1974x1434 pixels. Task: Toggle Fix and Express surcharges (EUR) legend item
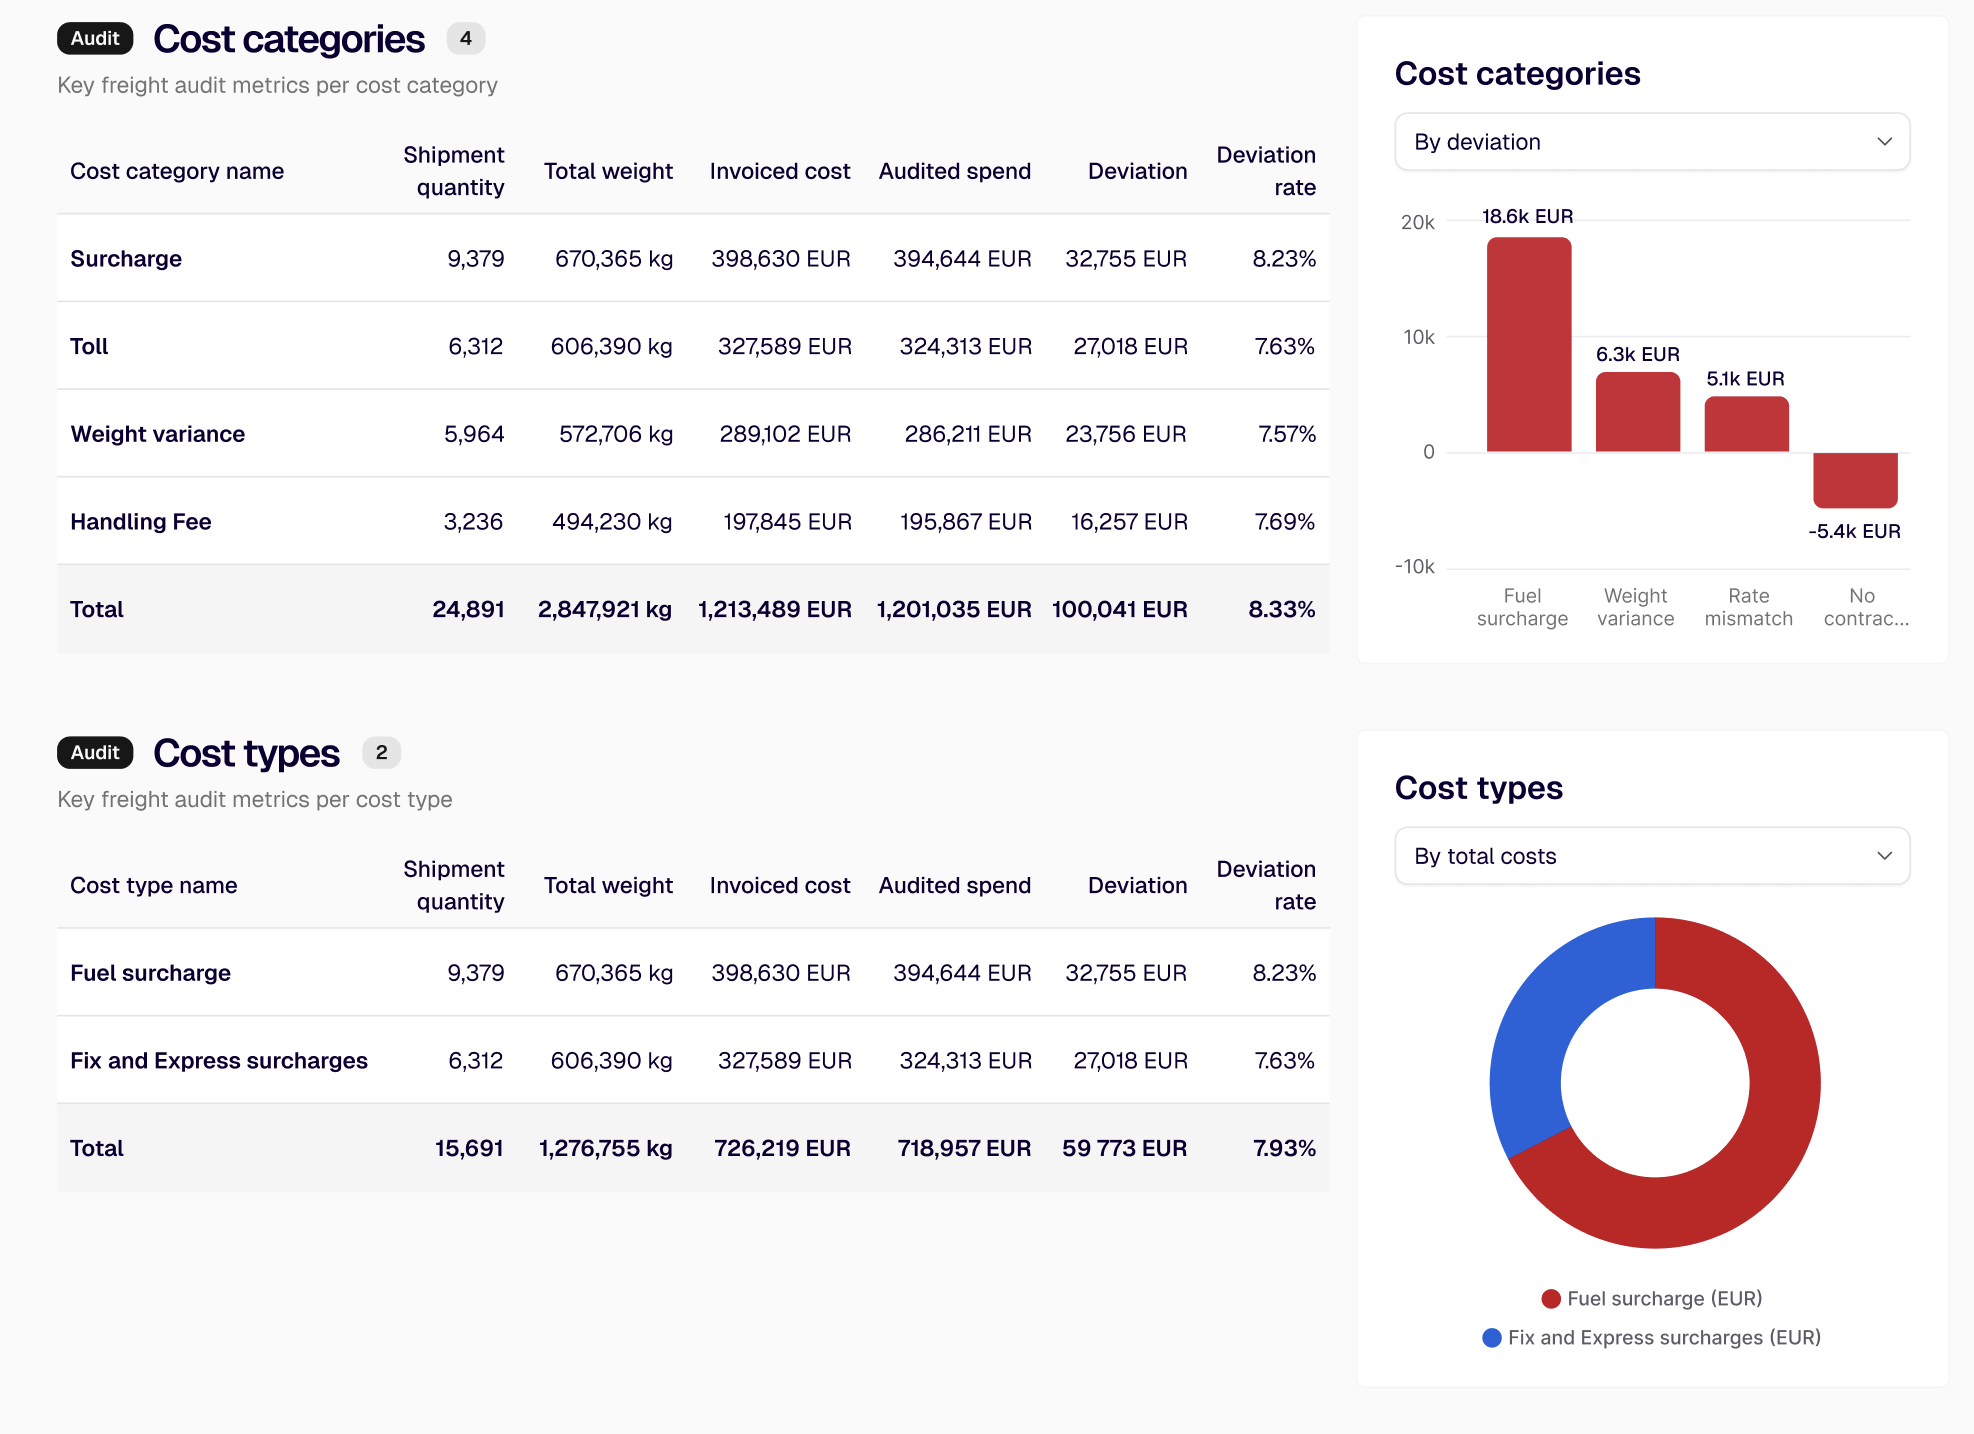(x=1652, y=1338)
